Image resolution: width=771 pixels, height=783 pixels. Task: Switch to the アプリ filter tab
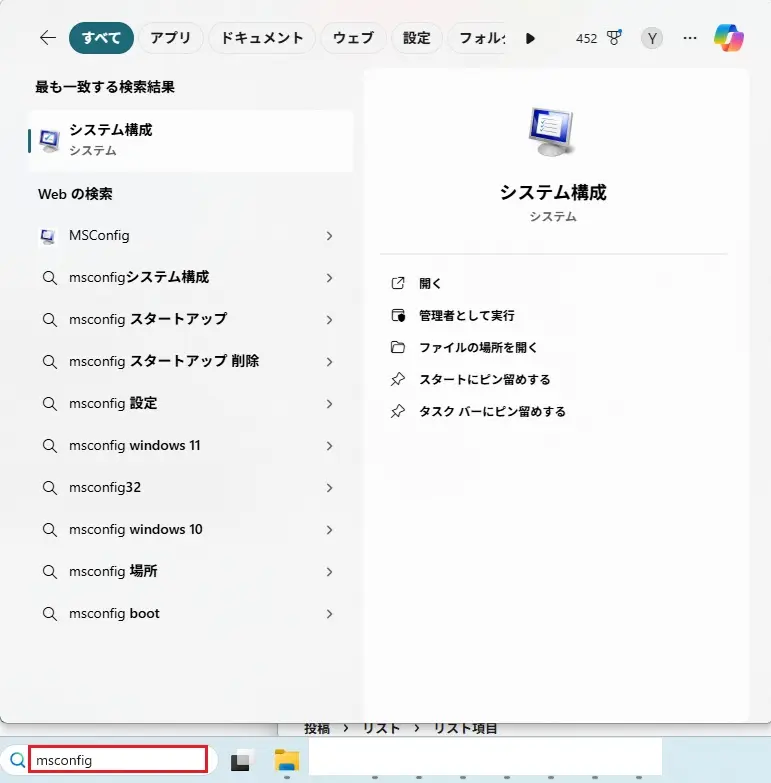(x=170, y=38)
